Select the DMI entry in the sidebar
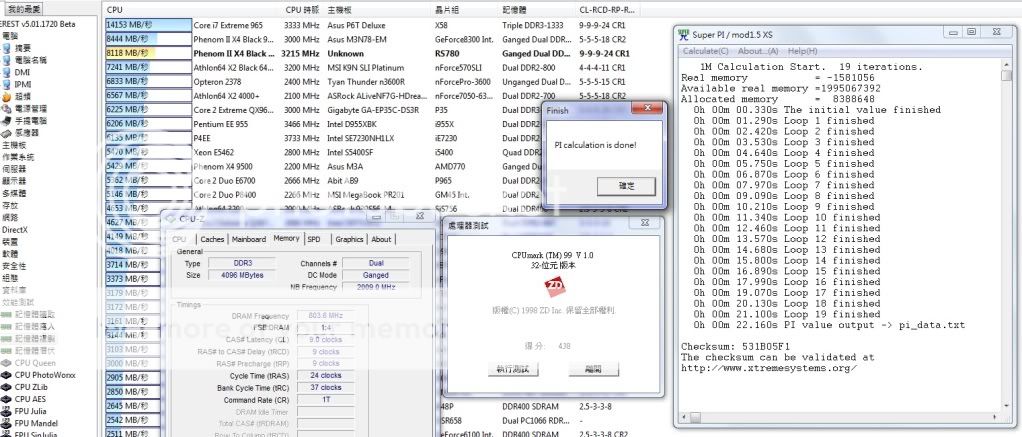Screen dimensions: 1022x437 point(23,71)
